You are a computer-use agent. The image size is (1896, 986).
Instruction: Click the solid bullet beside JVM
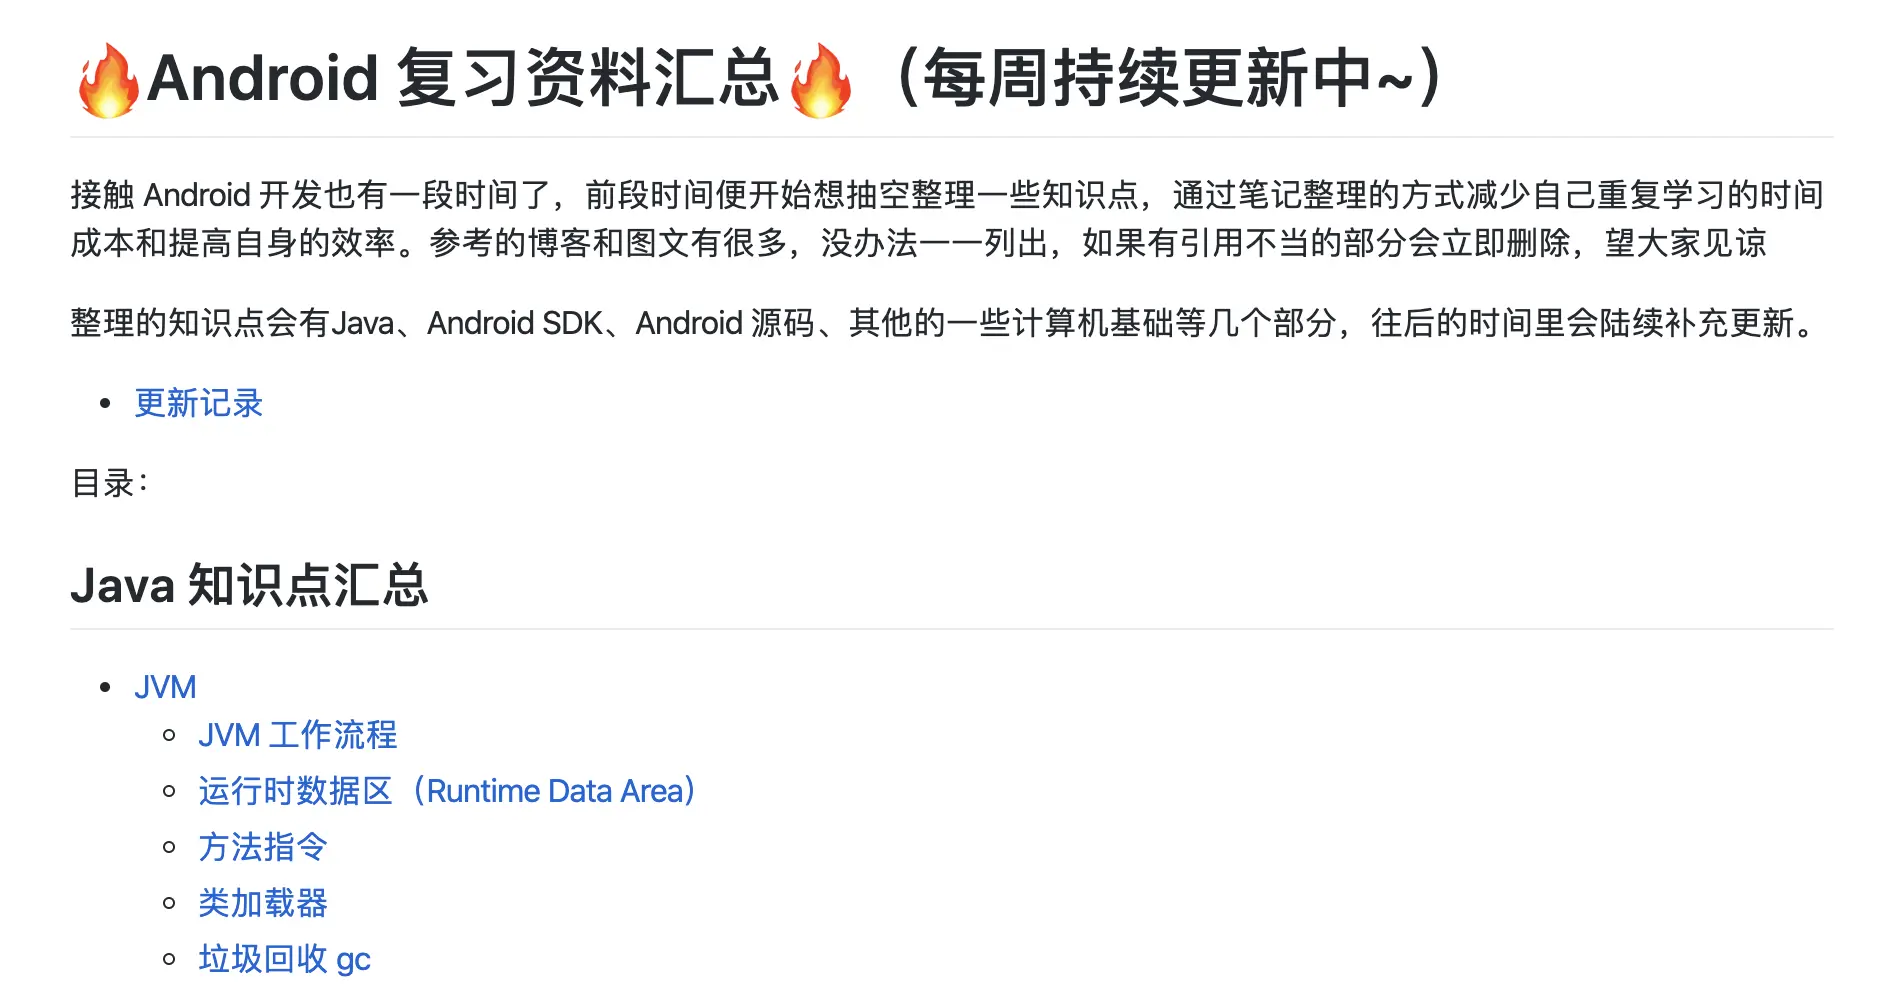(105, 687)
